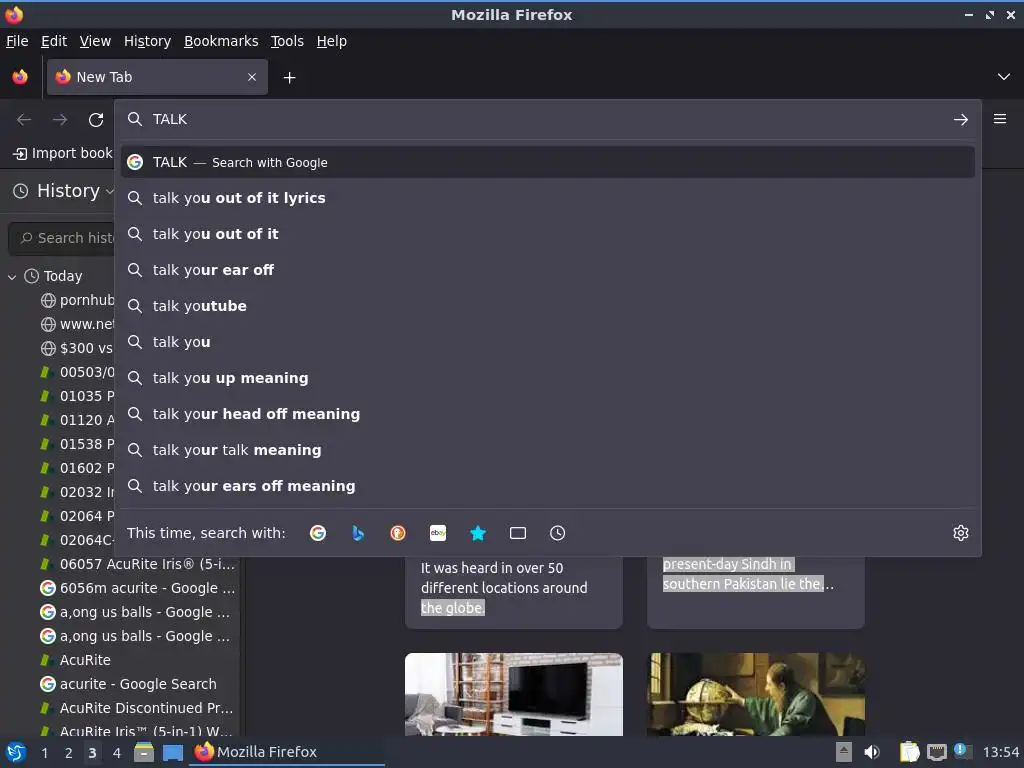Search this time with DuckDuckGo icon
This screenshot has width=1024, height=768.
tap(398, 533)
